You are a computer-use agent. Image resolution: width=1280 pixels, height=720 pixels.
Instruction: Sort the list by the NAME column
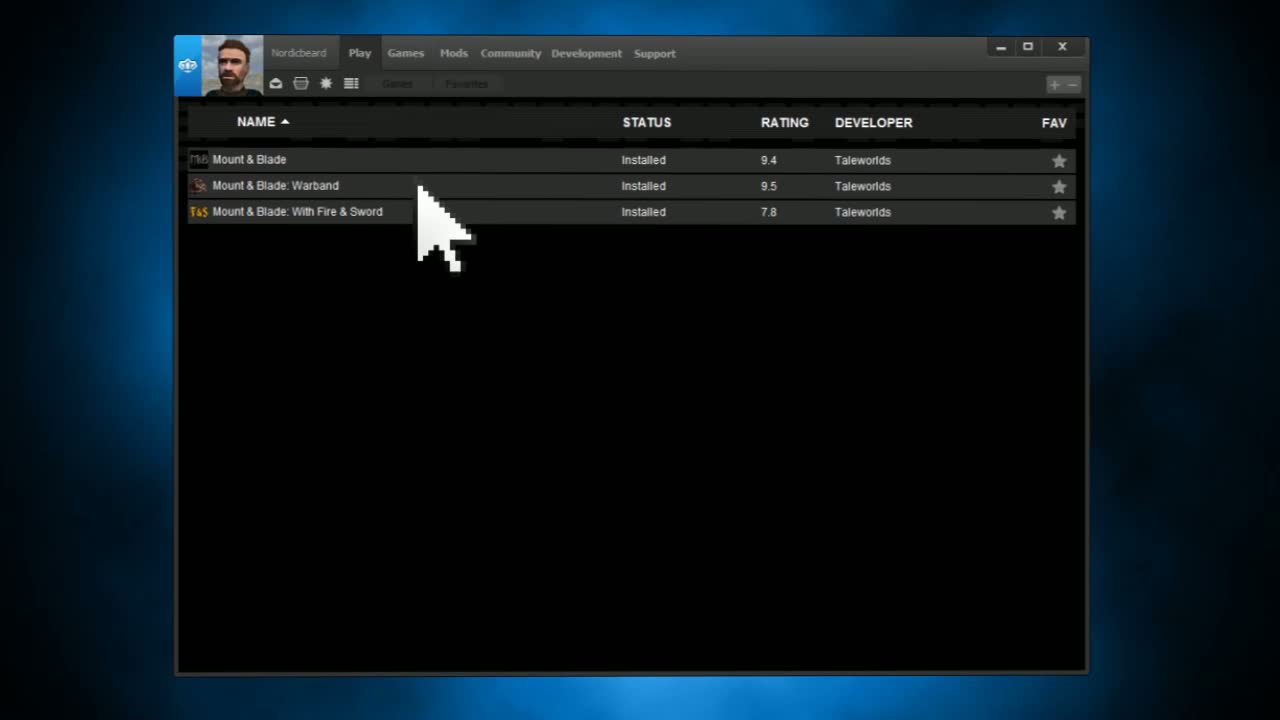256,122
